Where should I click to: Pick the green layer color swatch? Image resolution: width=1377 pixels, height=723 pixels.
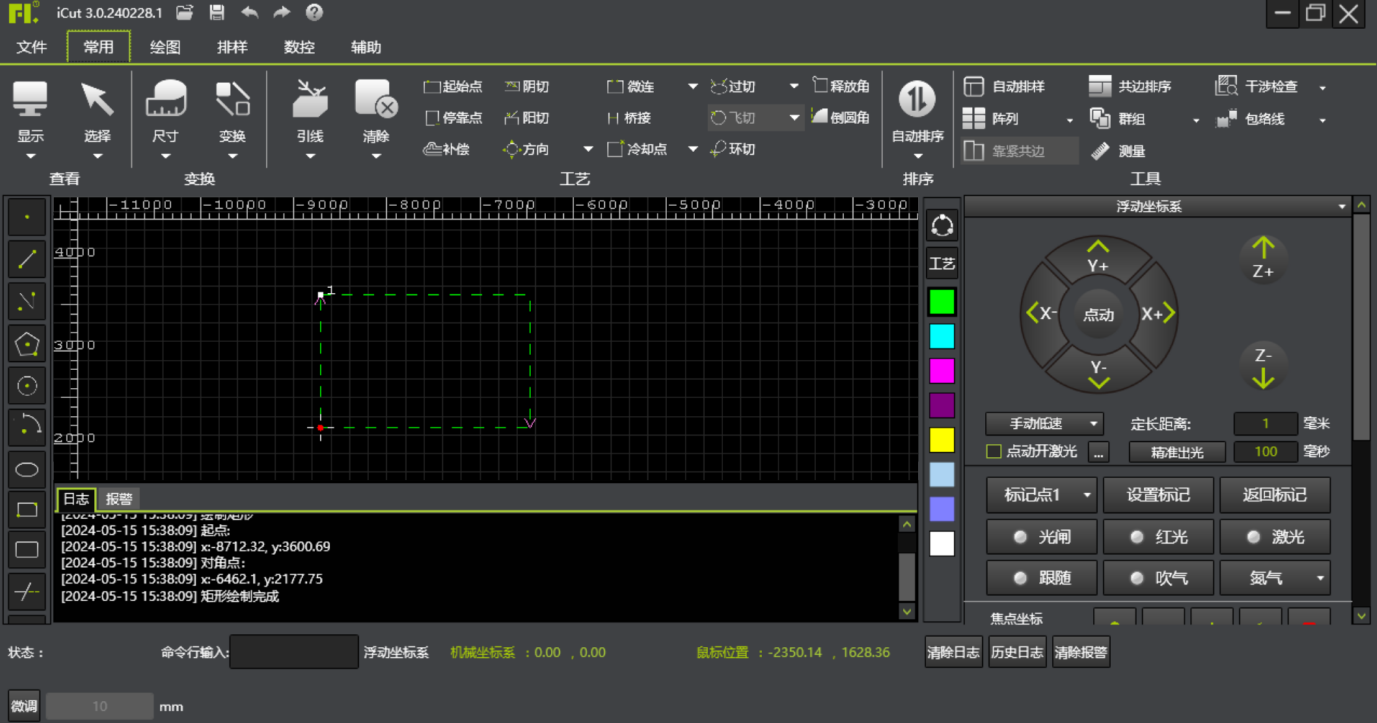coord(942,301)
